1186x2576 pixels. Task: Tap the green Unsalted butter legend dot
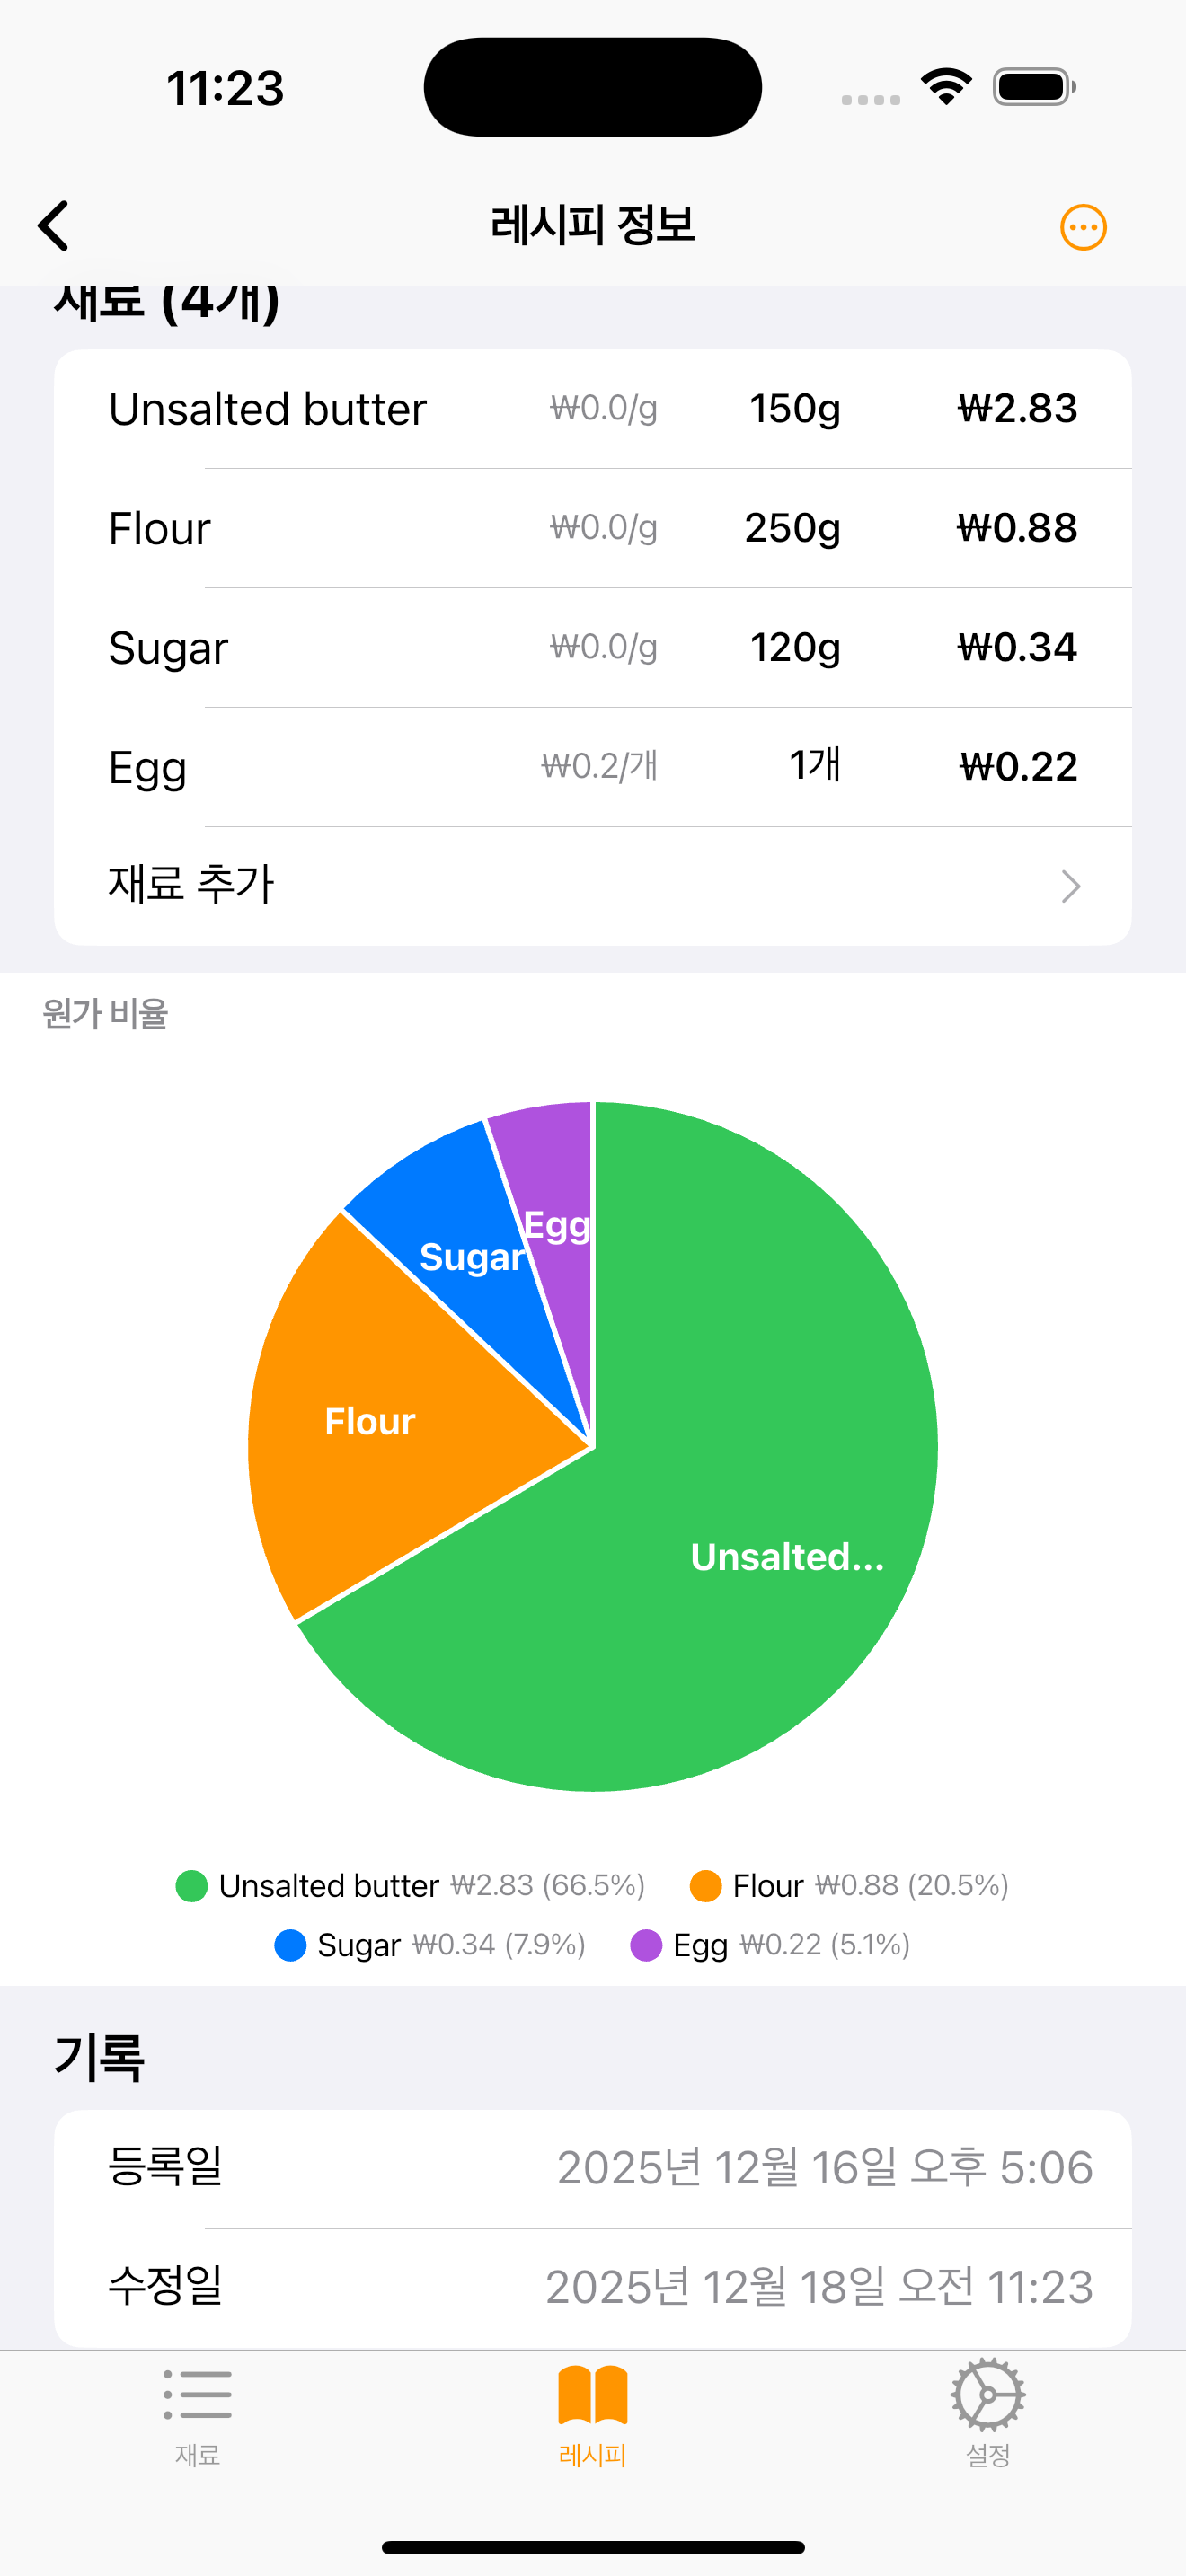click(x=191, y=1886)
